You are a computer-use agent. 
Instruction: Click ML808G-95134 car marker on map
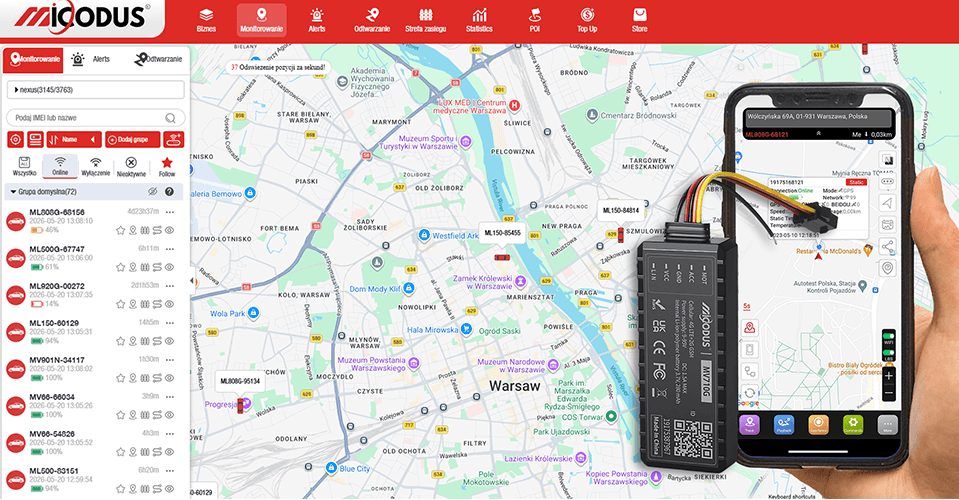tap(240, 405)
